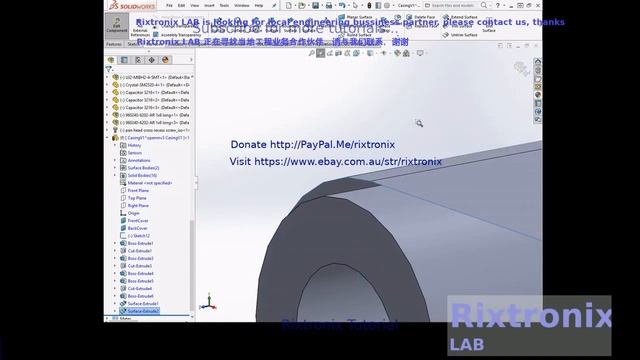Click the Select cursor tool icon
This screenshot has width=640, height=360.
click(x=355, y=6)
